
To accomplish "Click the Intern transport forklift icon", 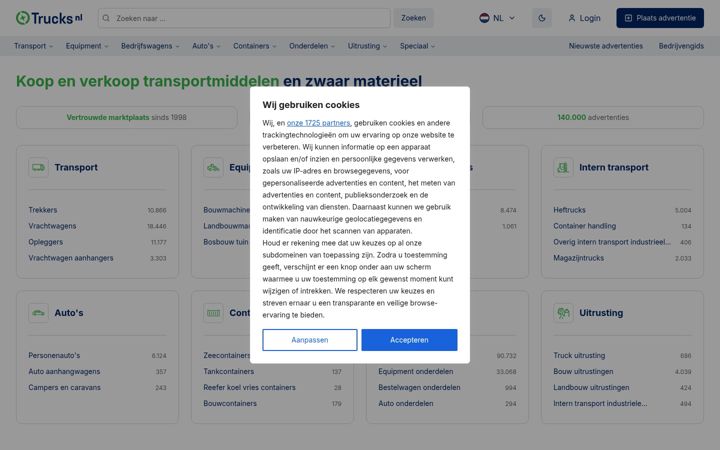I will [x=563, y=168].
